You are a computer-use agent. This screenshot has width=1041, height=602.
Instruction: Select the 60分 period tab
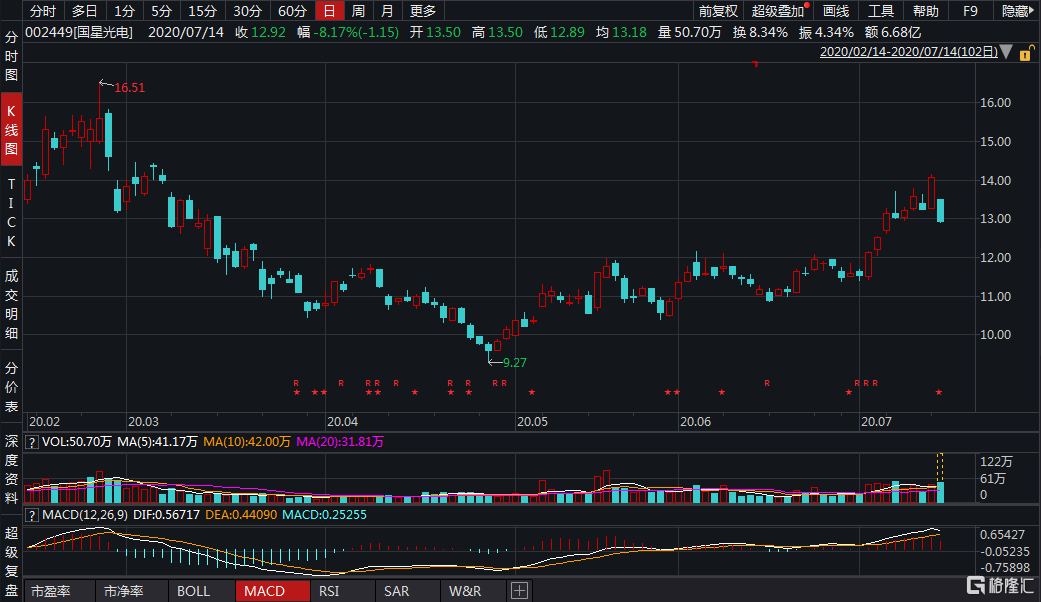(292, 11)
